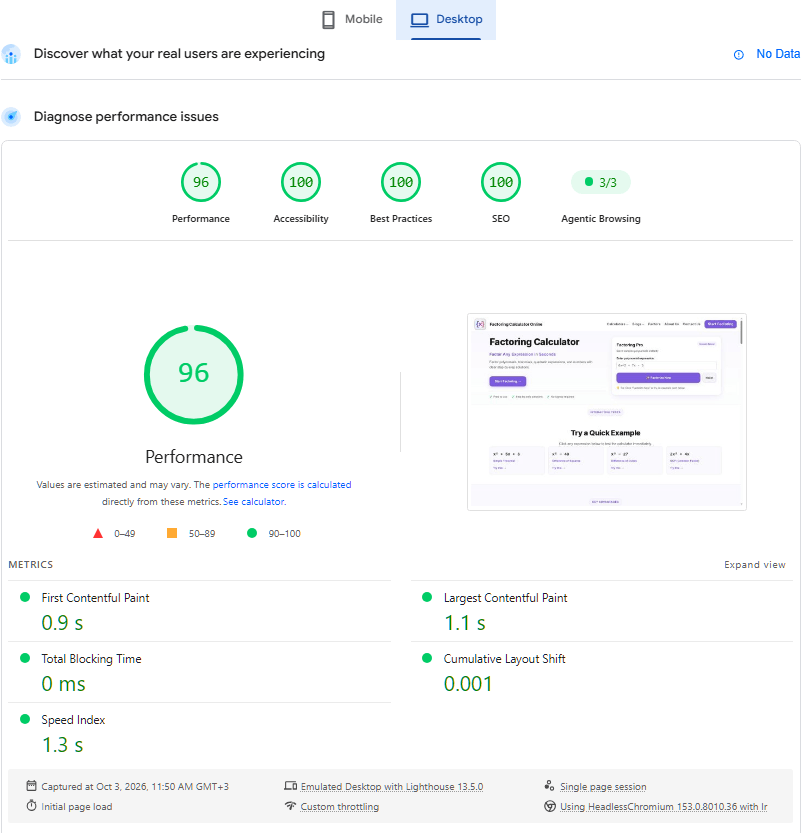
Task: Click the stopwatch icon beside Initial page load
Action: pyautogui.click(x=31, y=806)
